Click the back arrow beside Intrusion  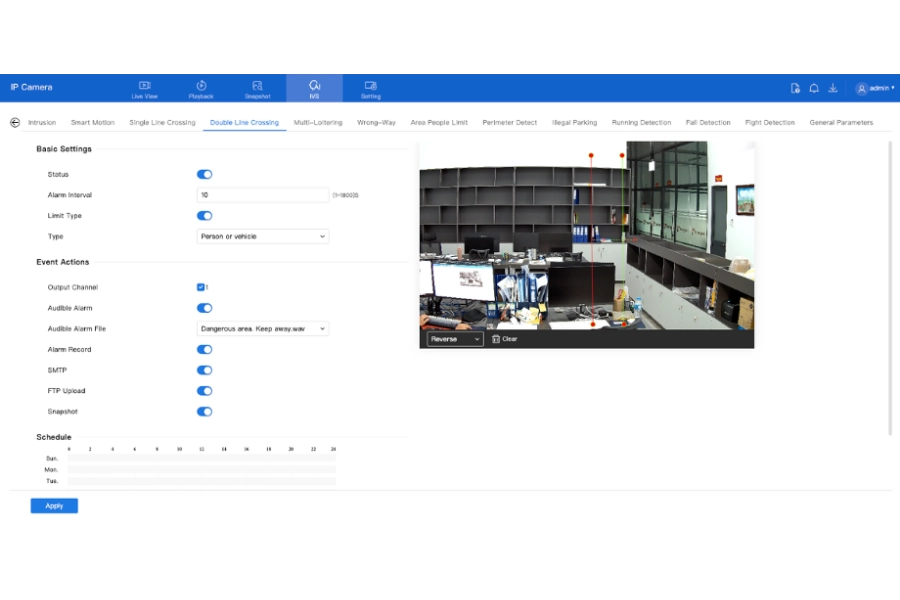[x=15, y=122]
